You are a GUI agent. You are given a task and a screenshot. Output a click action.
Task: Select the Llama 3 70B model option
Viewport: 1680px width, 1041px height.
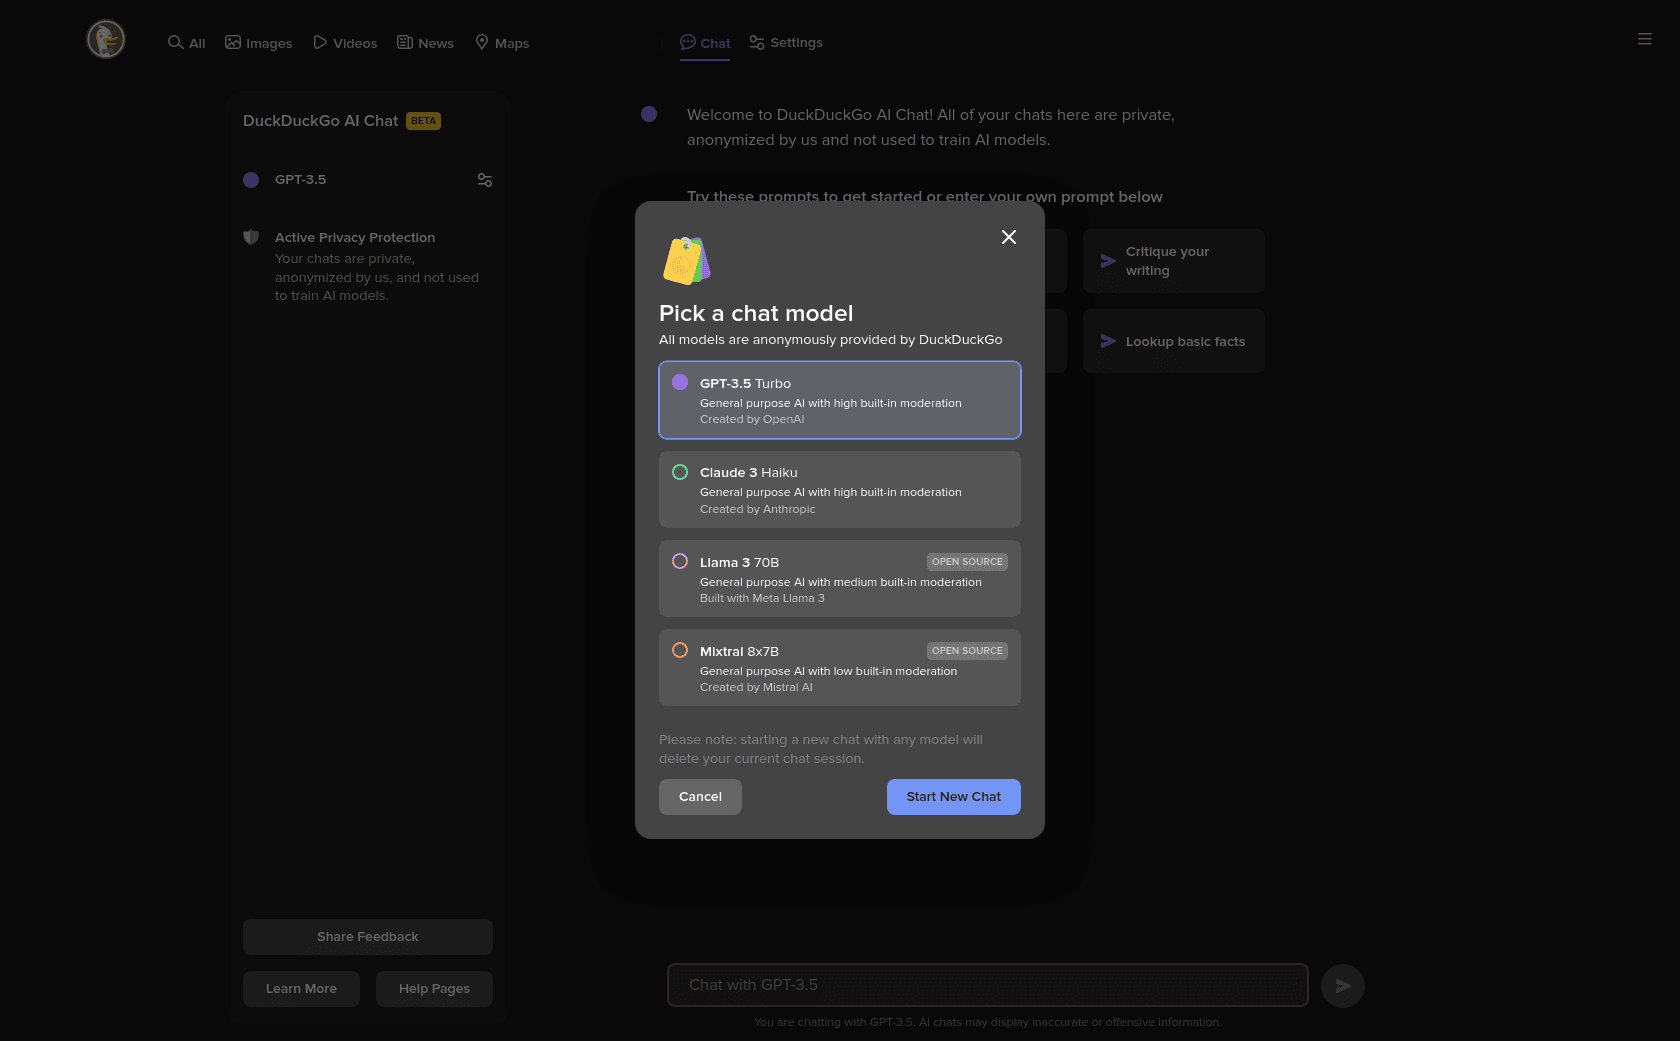click(x=840, y=579)
